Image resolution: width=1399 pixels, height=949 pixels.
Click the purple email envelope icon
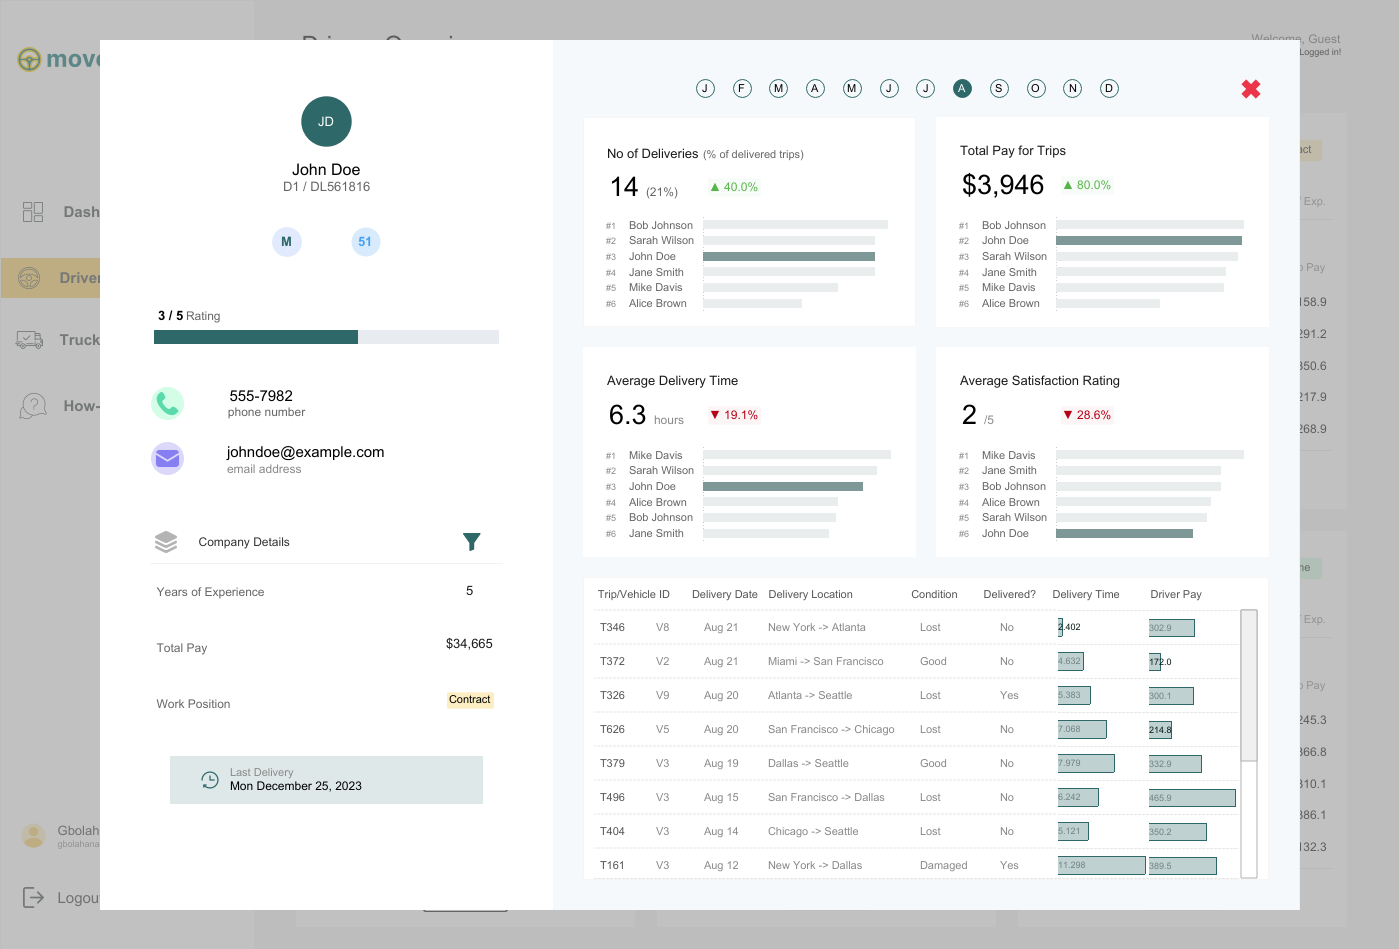click(x=167, y=458)
